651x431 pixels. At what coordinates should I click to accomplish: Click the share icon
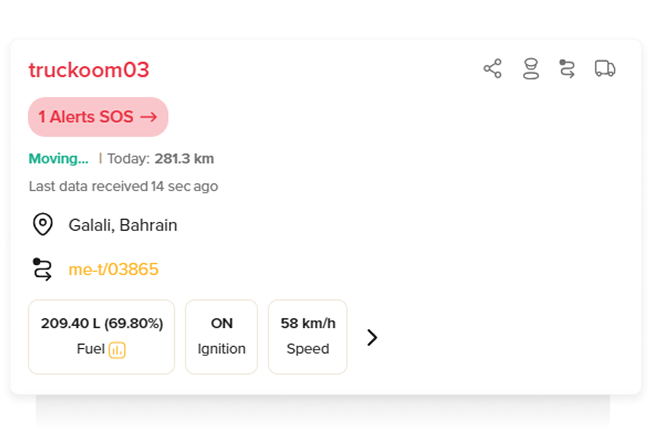click(492, 69)
